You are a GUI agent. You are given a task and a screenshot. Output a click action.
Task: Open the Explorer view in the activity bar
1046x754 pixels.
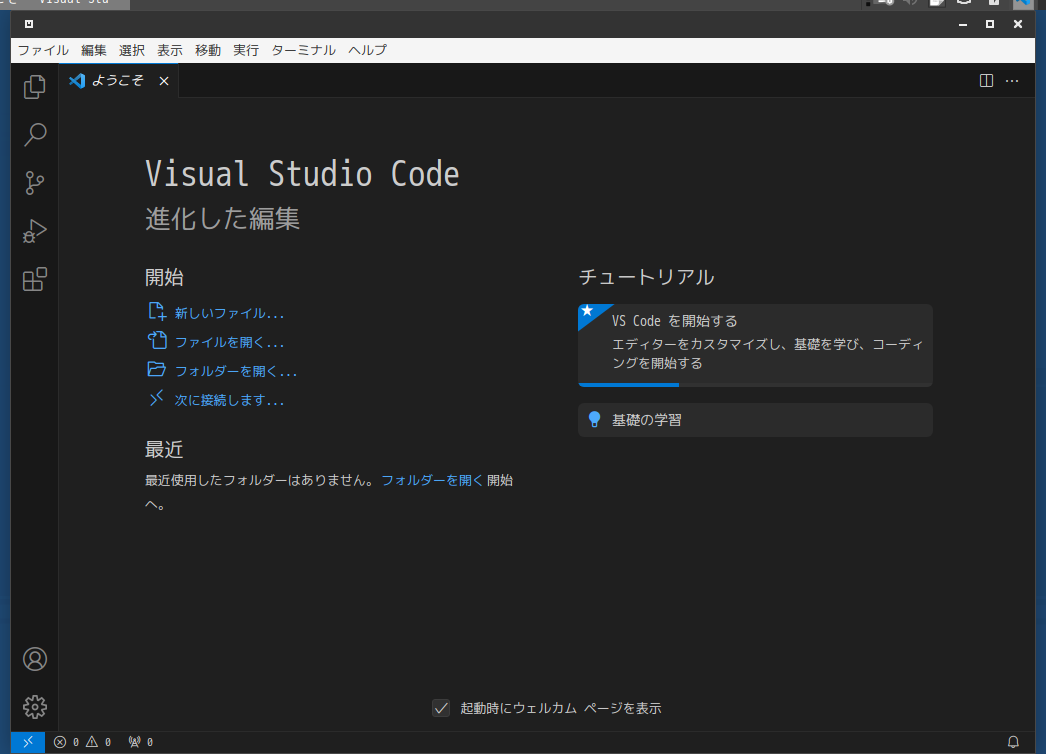[x=35, y=87]
